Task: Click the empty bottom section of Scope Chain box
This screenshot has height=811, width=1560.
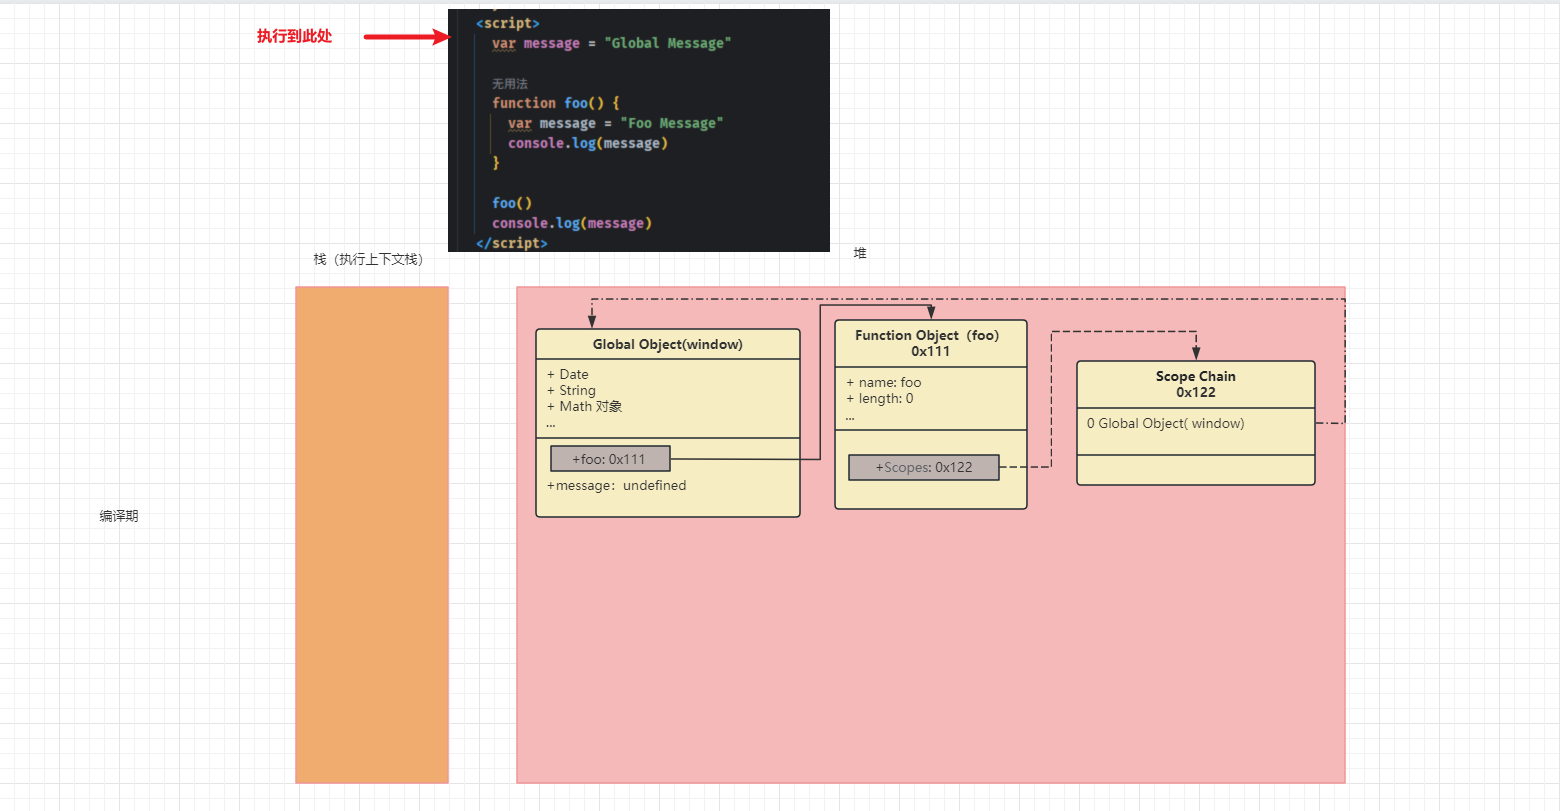Action: pos(1195,470)
